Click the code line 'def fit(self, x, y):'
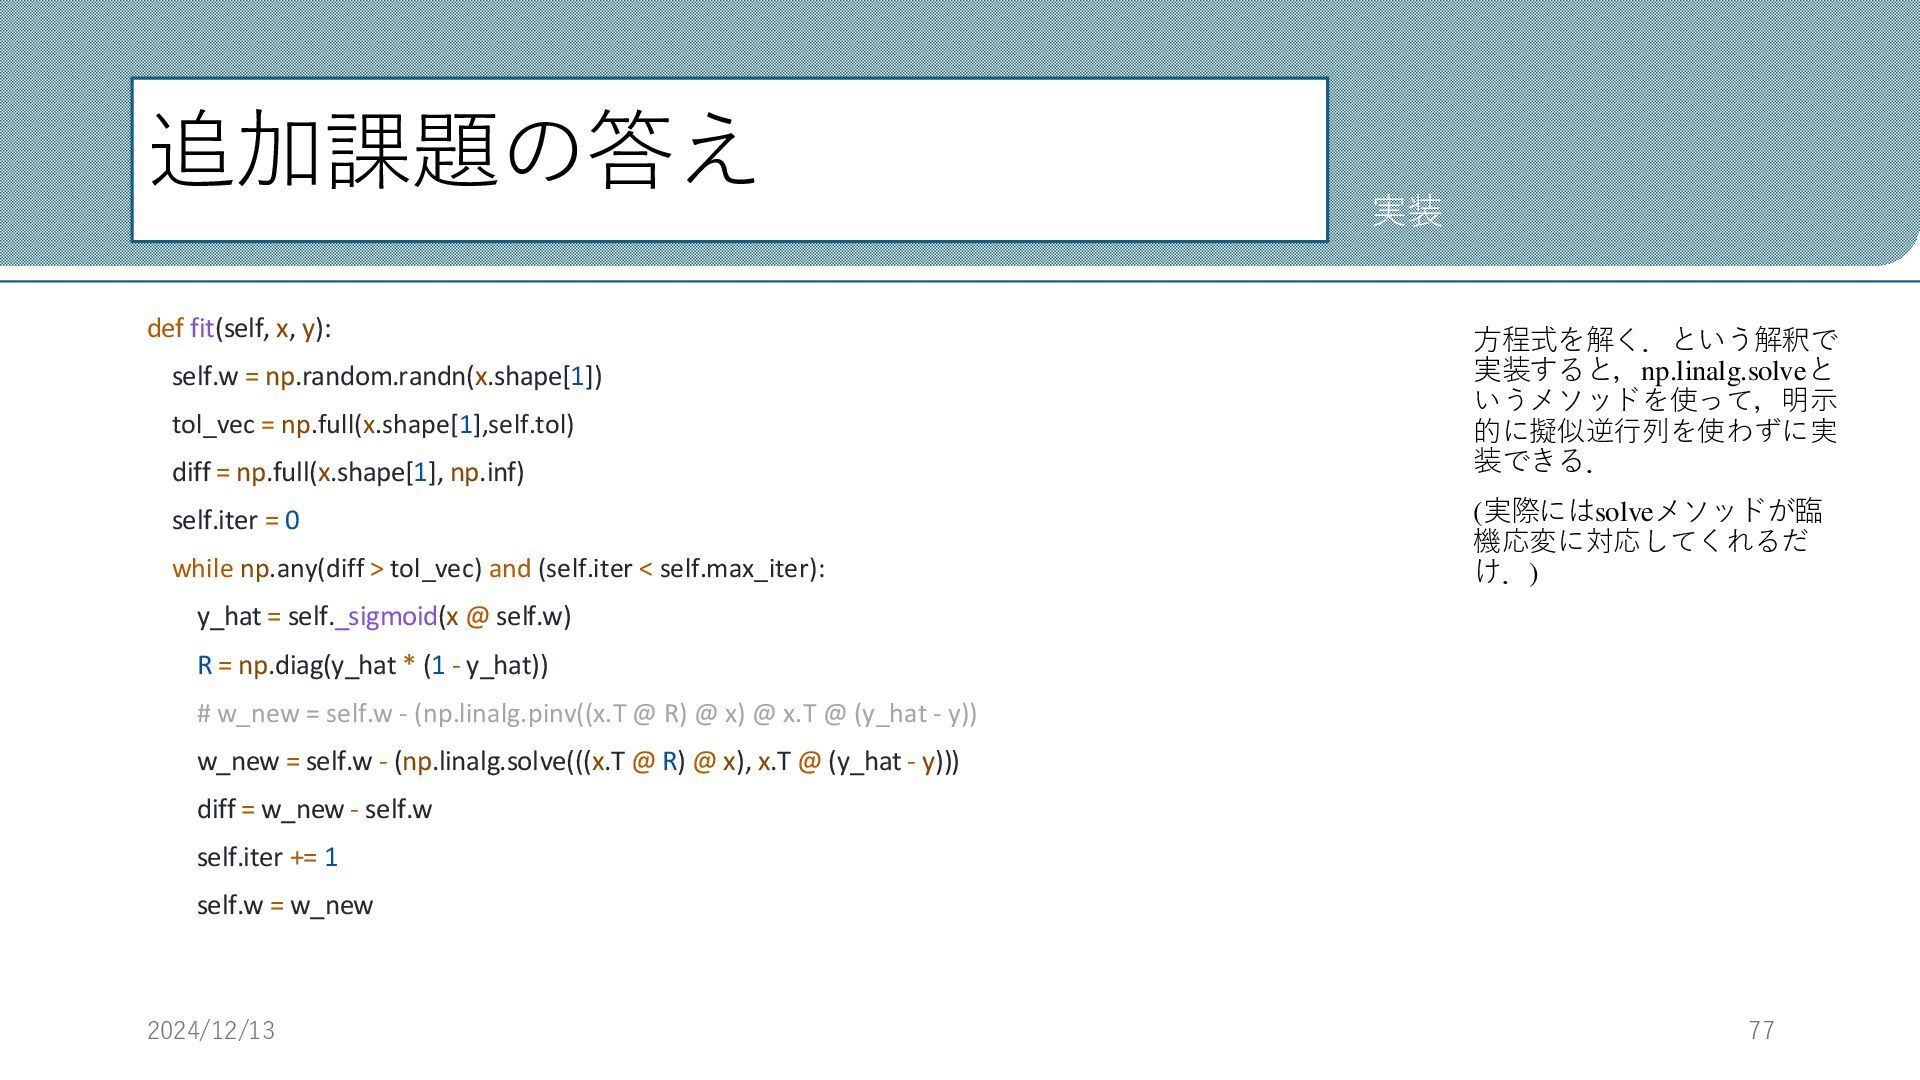Image resolution: width=1920 pixels, height=1080 pixels. (x=239, y=328)
